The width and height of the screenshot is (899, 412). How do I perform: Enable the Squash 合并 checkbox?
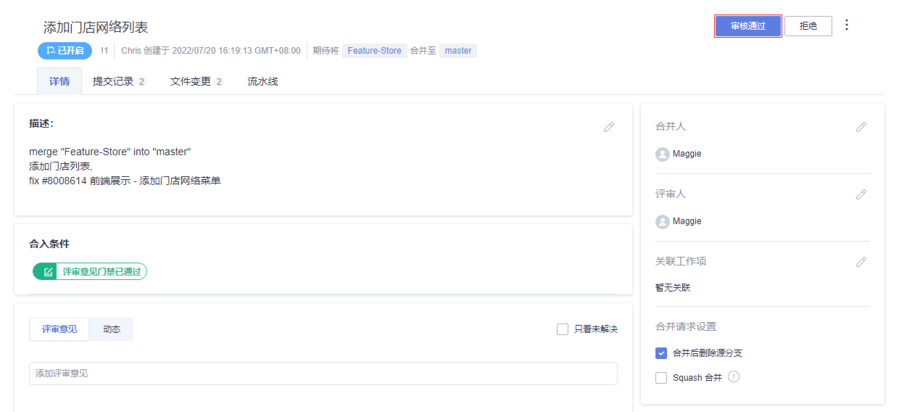[661, 378]
